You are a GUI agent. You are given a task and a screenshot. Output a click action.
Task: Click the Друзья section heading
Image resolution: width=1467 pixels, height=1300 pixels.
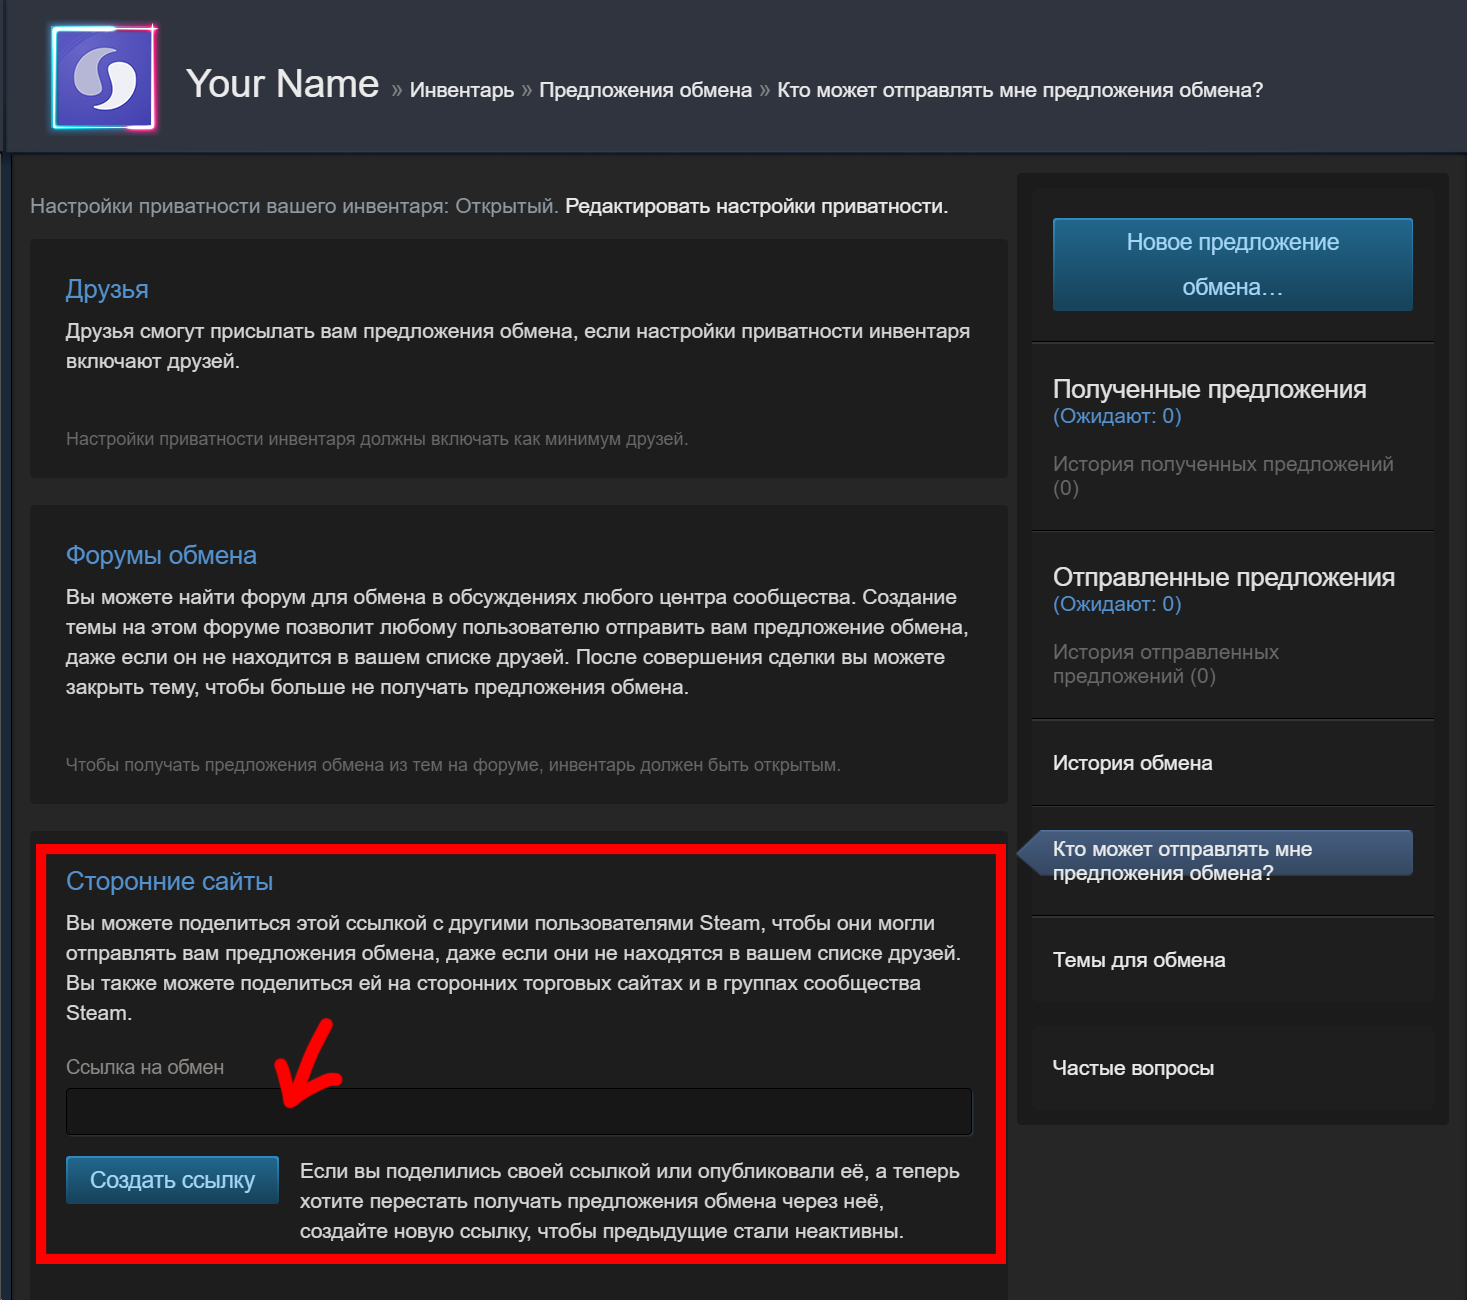107,289
